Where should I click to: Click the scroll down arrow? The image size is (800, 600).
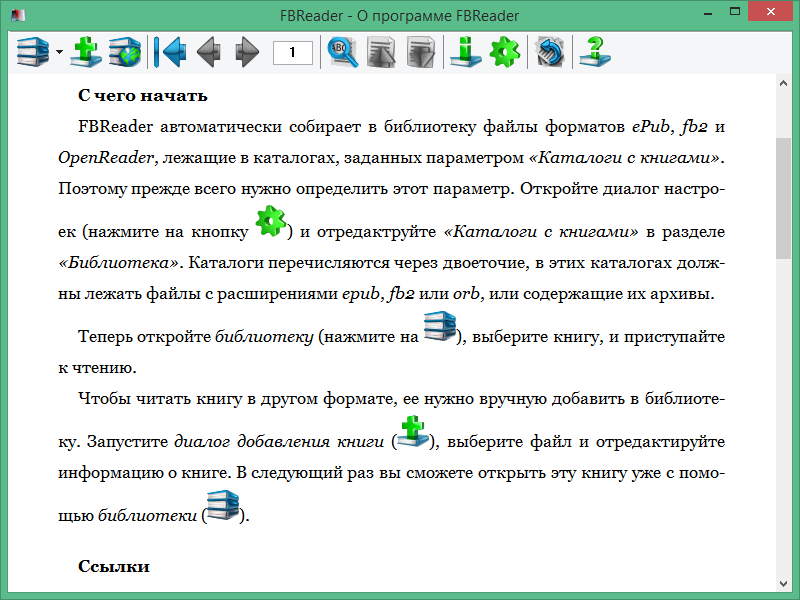click(x=783, y=583)
